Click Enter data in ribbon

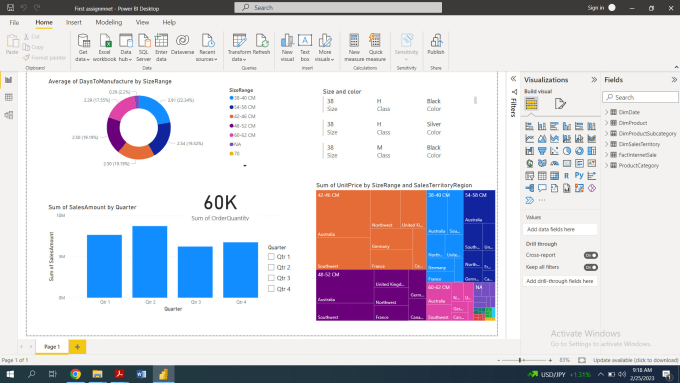[161, 48]
